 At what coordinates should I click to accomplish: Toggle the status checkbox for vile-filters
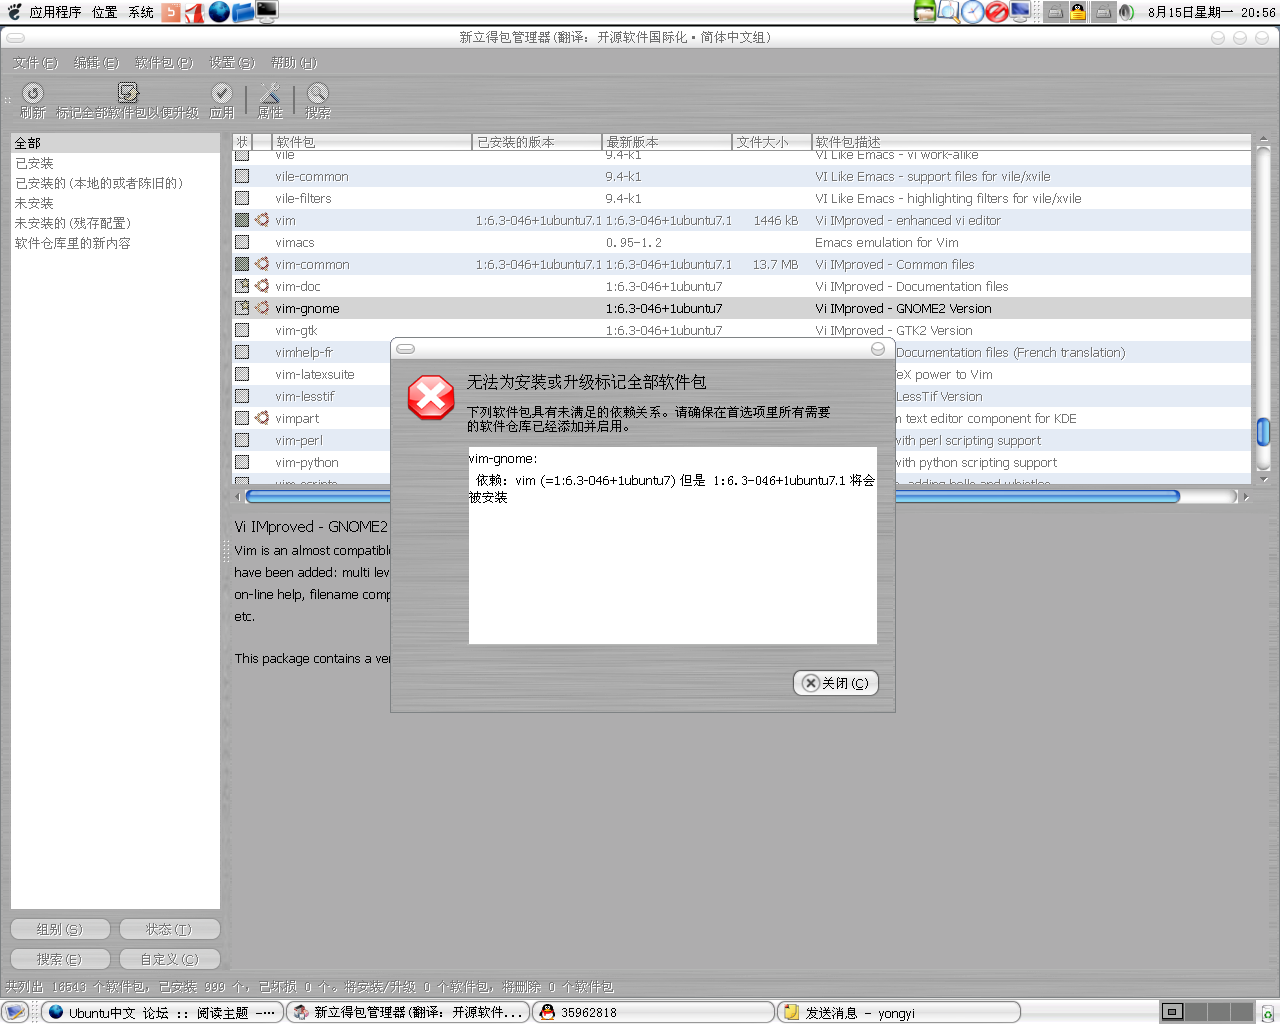(x=242, y=198)
